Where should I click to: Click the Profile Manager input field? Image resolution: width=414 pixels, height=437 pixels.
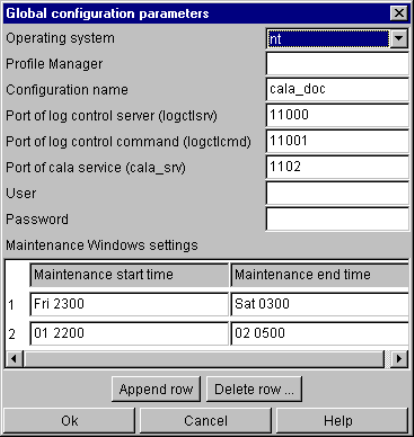[x=337, y=63]
